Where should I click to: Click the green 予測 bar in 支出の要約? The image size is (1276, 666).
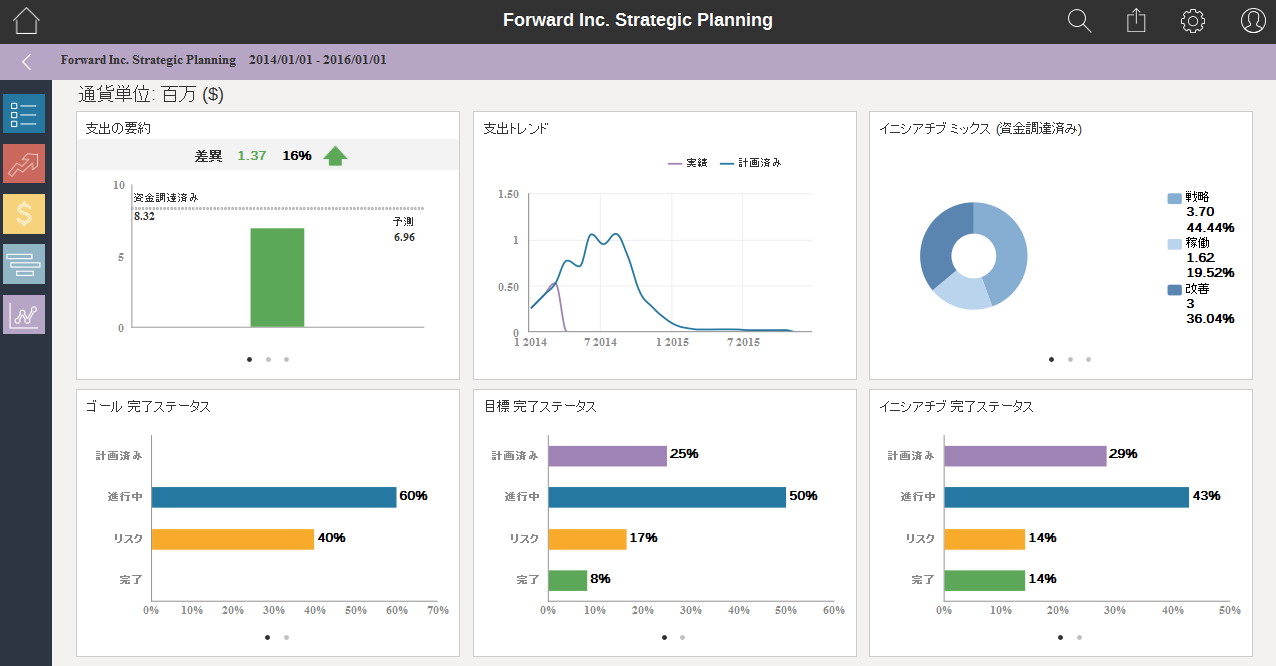coord(277,277)
